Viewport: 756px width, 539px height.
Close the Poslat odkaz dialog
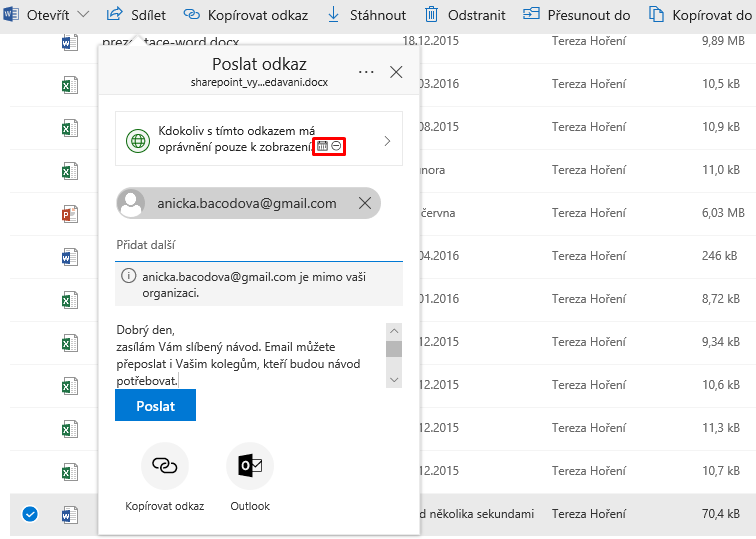click(396, 72)
